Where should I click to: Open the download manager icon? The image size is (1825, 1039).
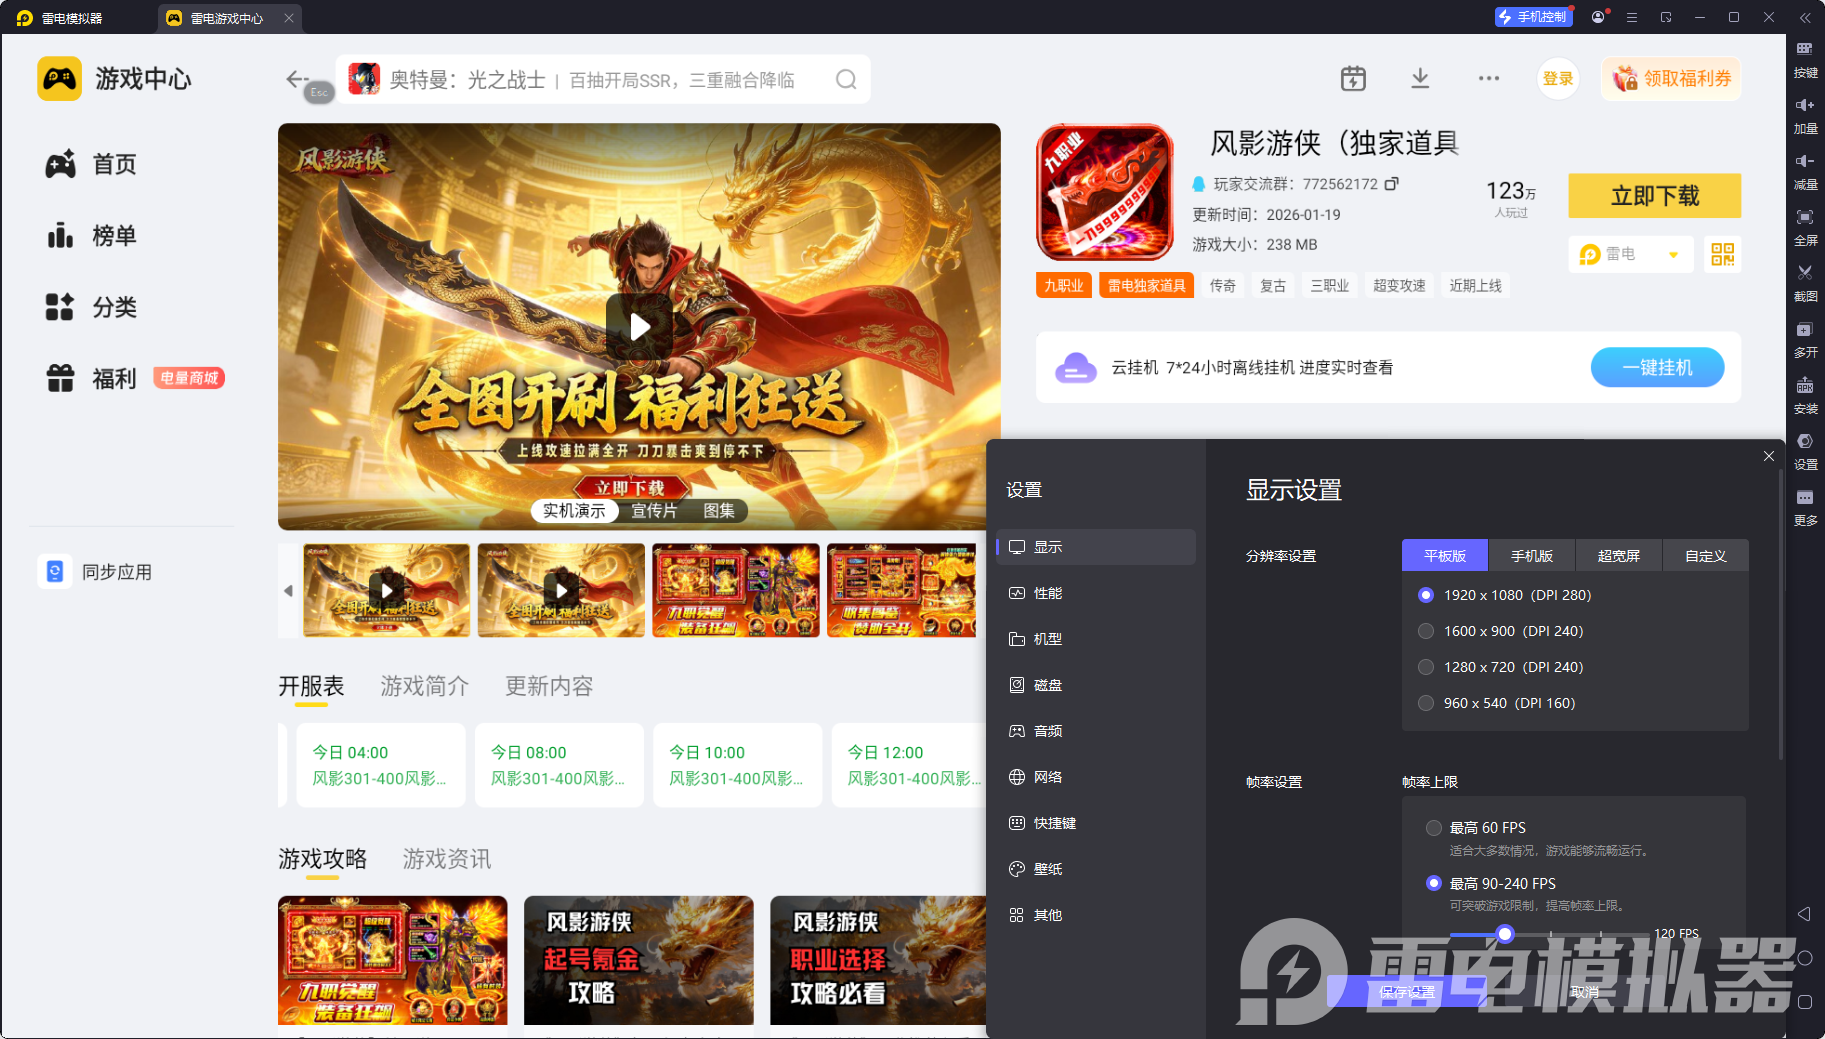click(x=1420, y=79)
